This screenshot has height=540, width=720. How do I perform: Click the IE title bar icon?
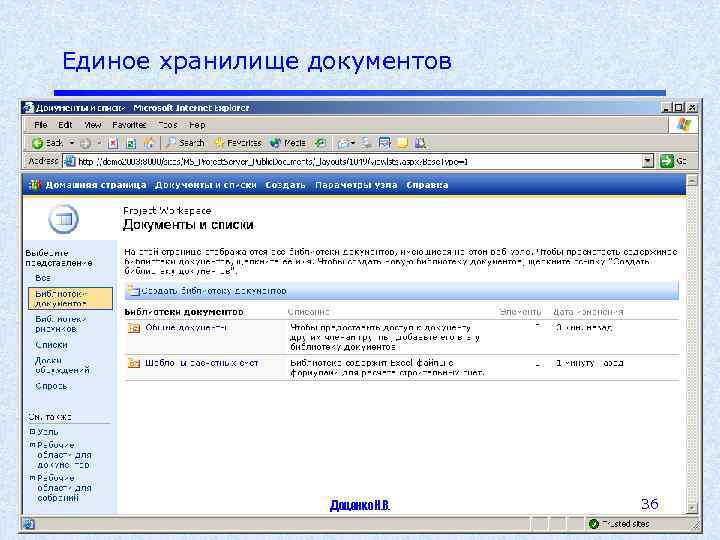pos(28,107)
